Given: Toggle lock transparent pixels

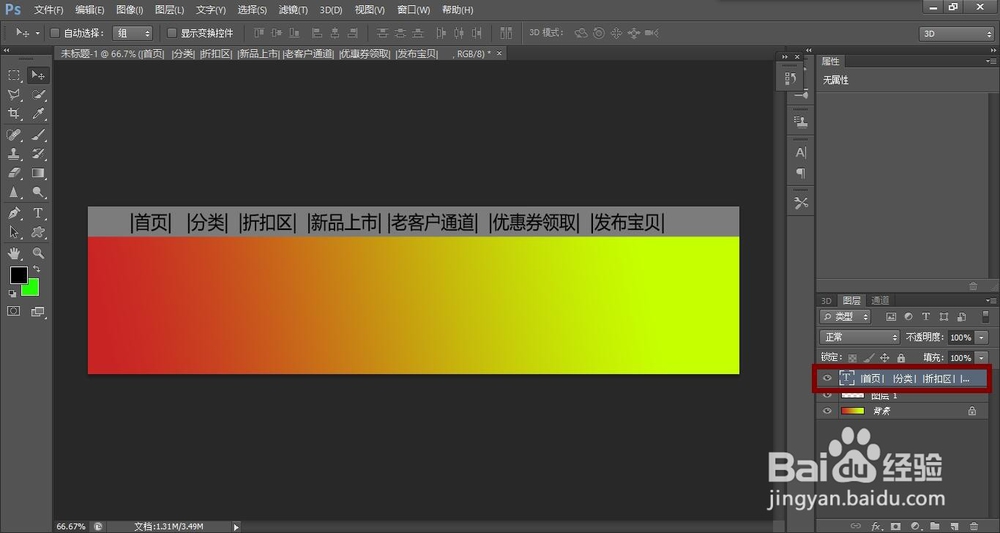Looking at the screenshot, I should click(852, 358).
